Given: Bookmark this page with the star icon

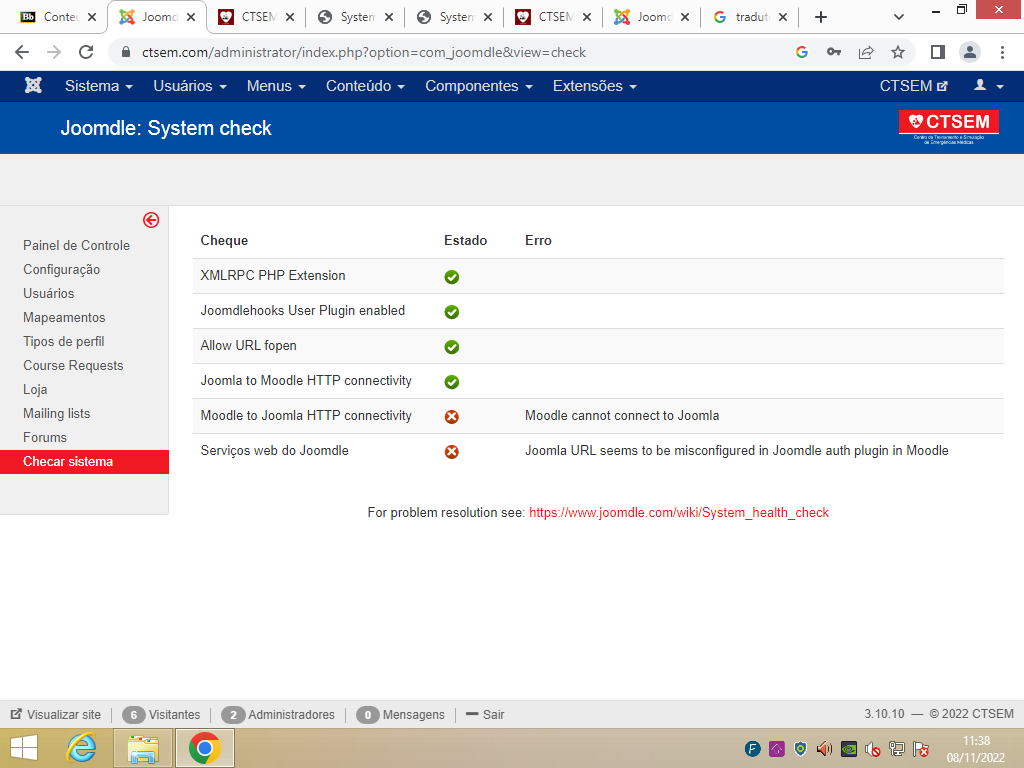Looking at the screenshot, I should 898,52.
